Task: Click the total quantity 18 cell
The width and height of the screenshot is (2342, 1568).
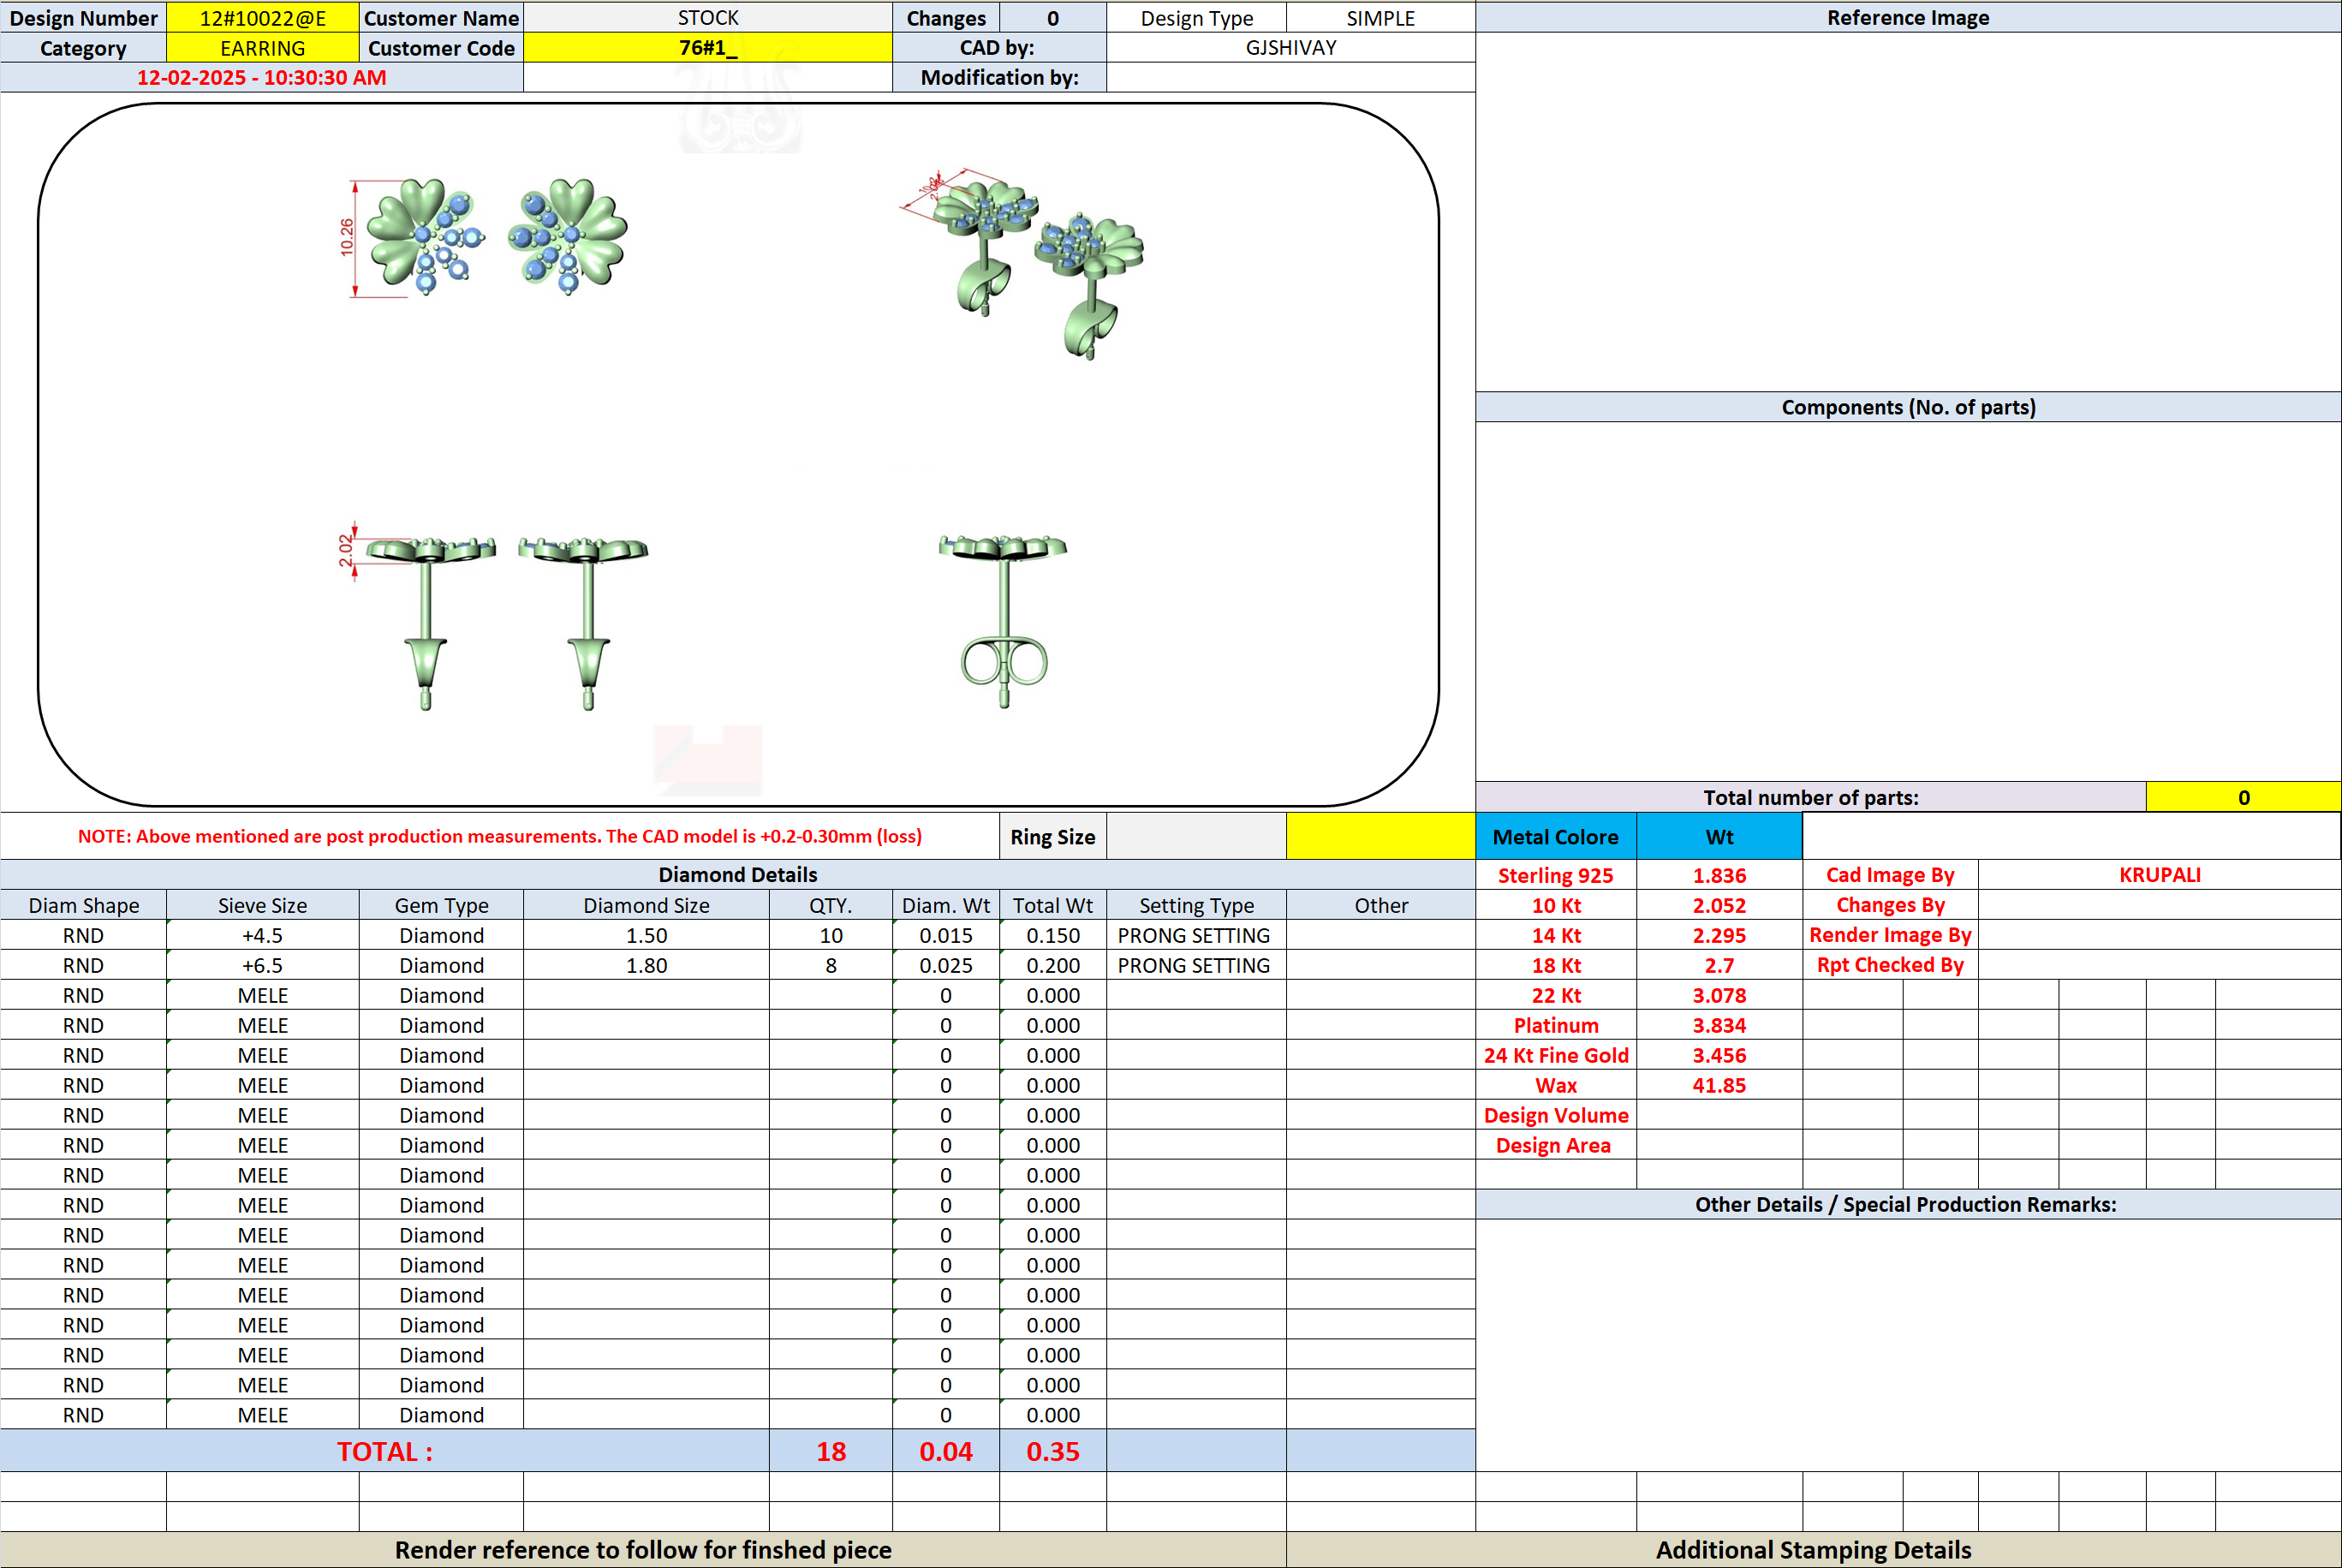Action: tap(830, 1451)
